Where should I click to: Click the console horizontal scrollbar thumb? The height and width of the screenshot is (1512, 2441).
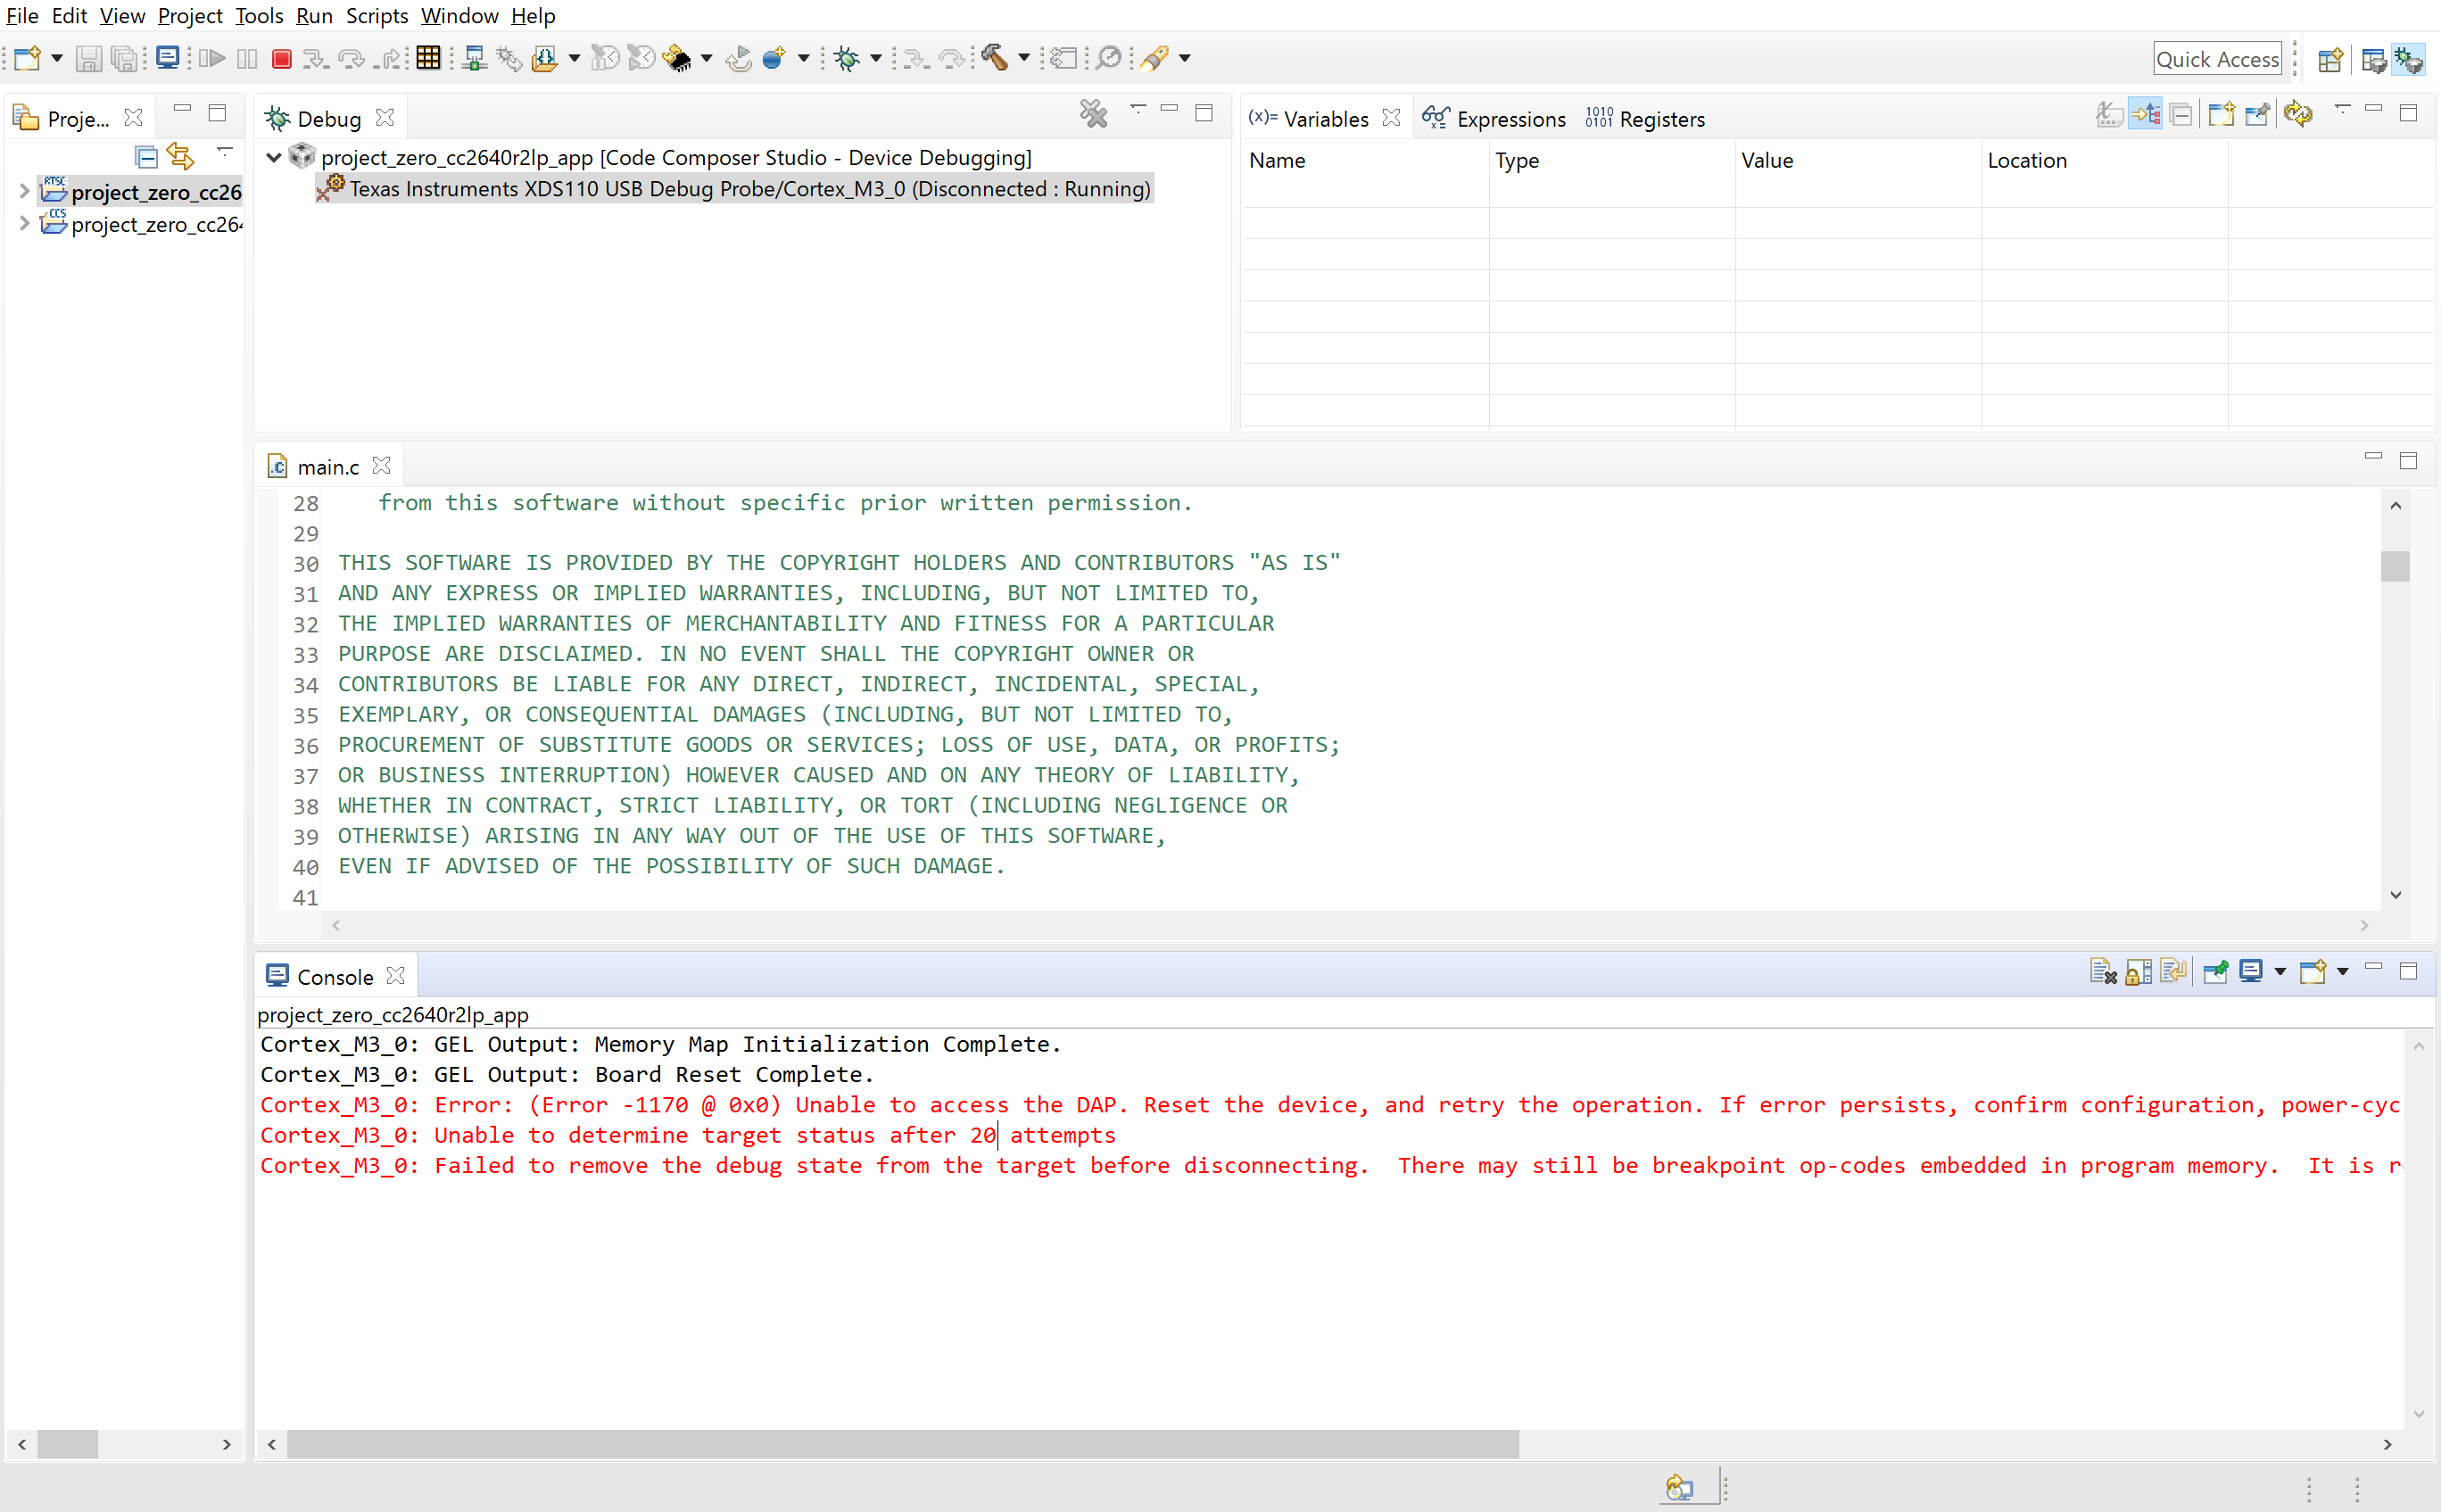point(902,1444)
